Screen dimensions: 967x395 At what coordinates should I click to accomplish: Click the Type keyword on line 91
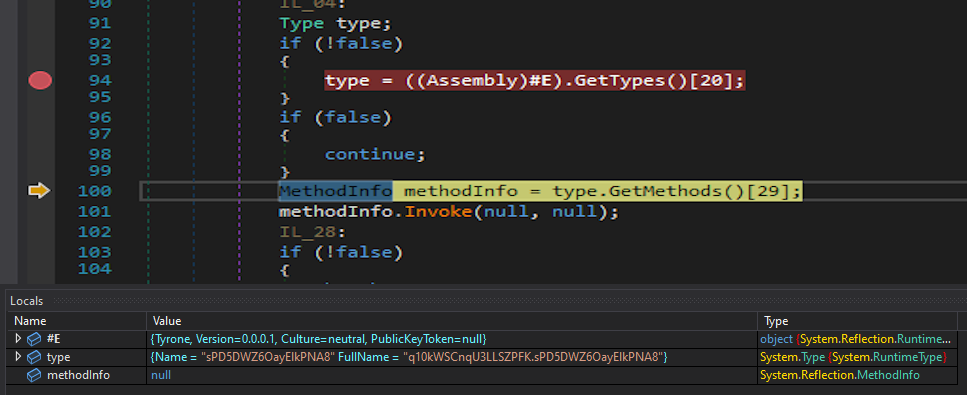pyautogui.click(x=302, y=24)
